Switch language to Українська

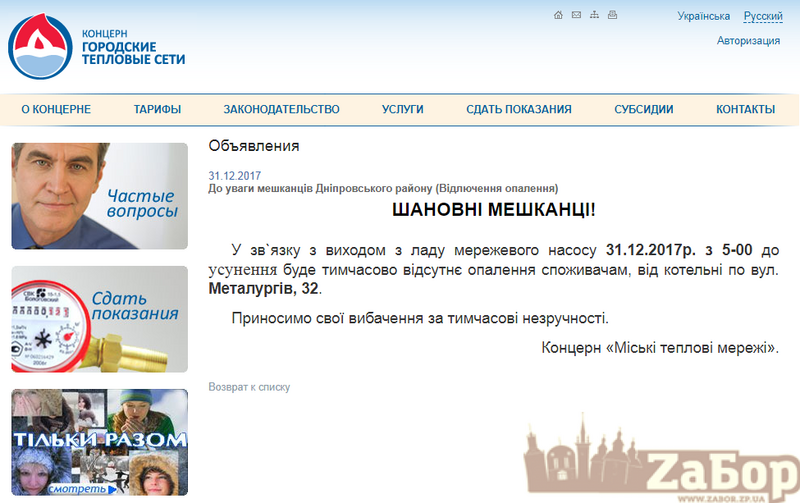704,16
